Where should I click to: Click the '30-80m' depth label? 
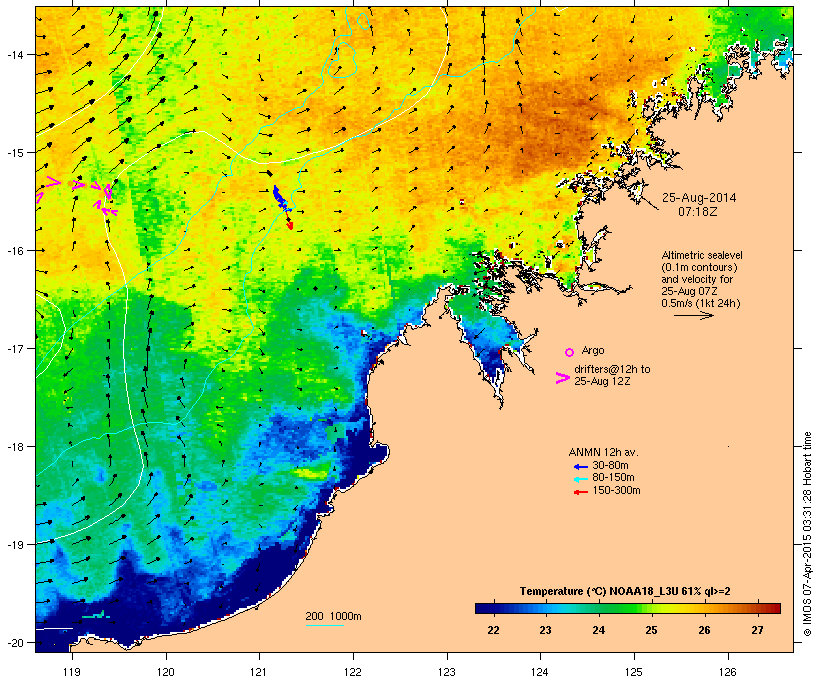[x=610, y=466]
